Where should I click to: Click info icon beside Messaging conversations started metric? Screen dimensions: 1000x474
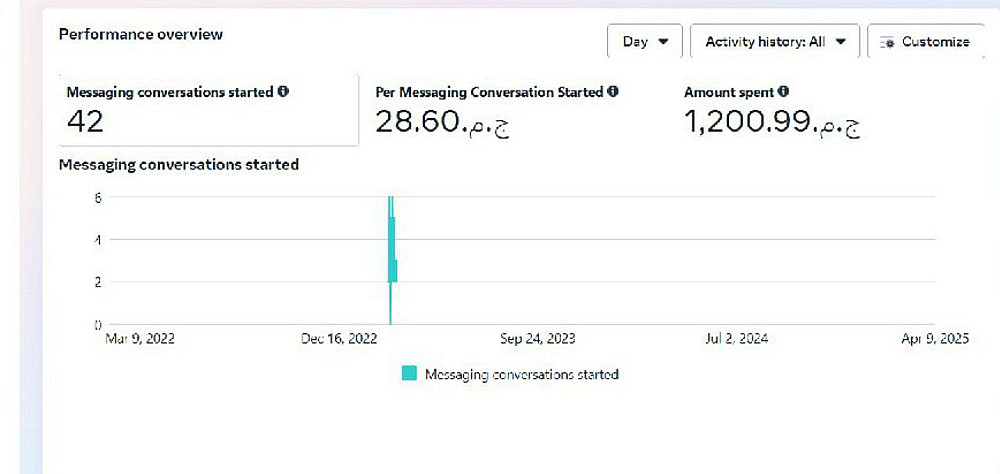coord(283,92)
